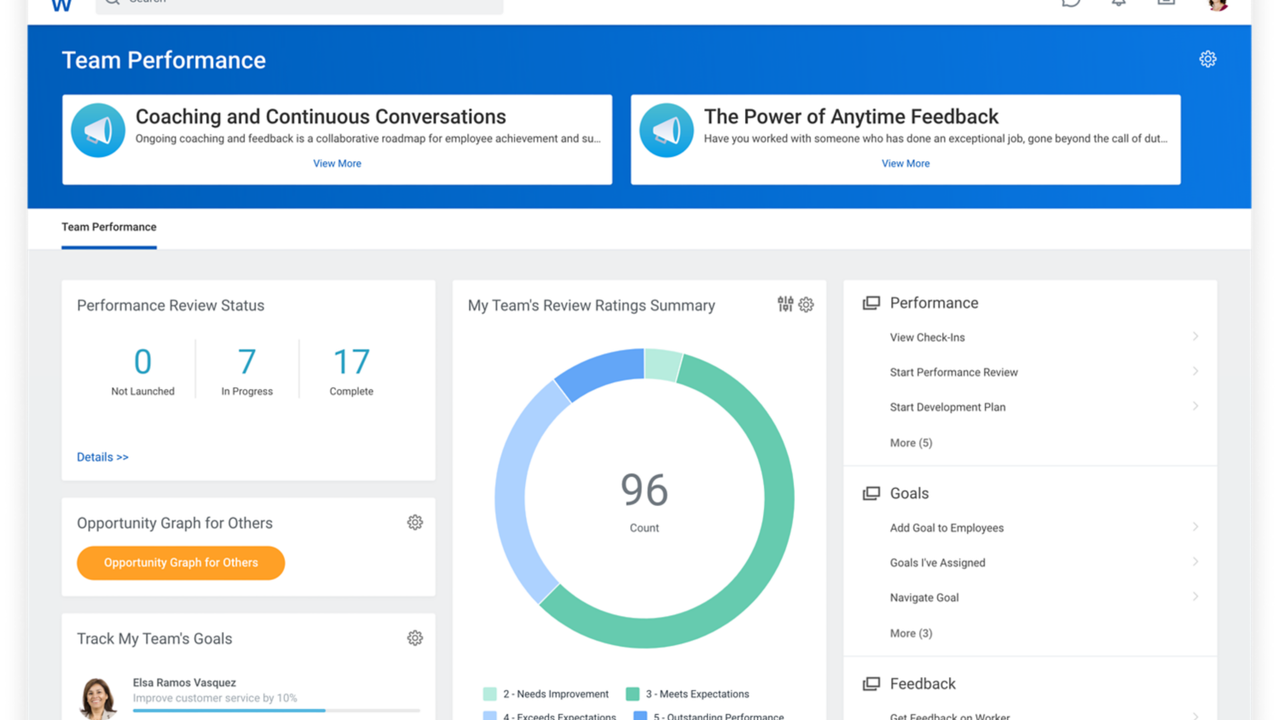Open settings gear for Track My Team's Goals
This screenshot has height=720, width=1279.
pos(415,638)
